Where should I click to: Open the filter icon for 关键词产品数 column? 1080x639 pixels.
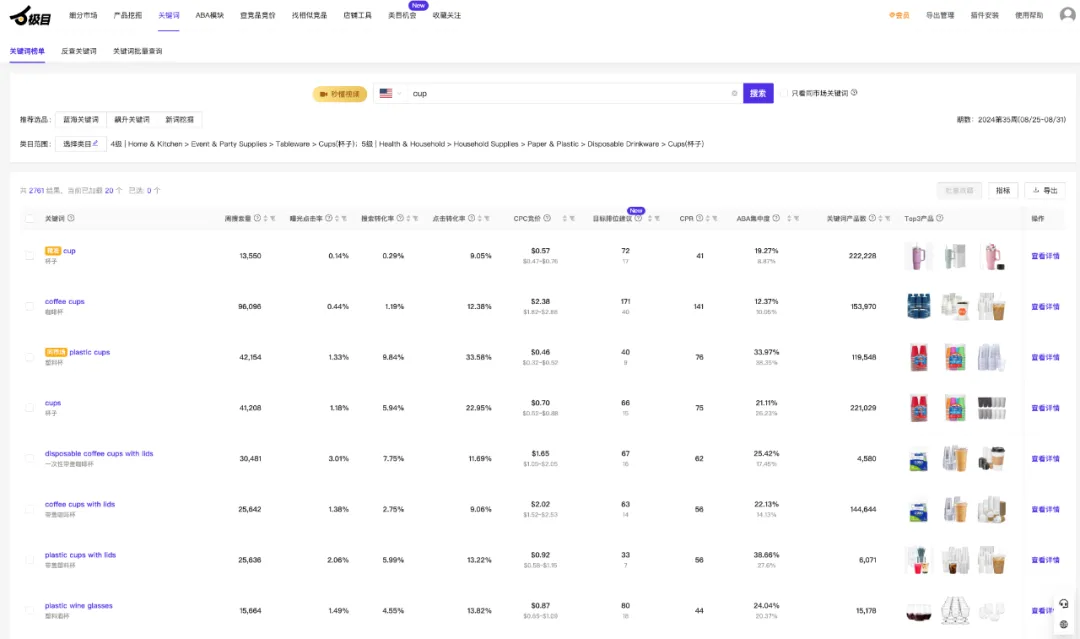tap(887, 218)
